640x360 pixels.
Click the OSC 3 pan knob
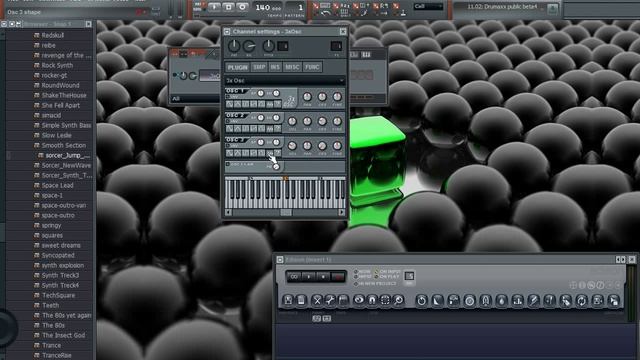307,145
